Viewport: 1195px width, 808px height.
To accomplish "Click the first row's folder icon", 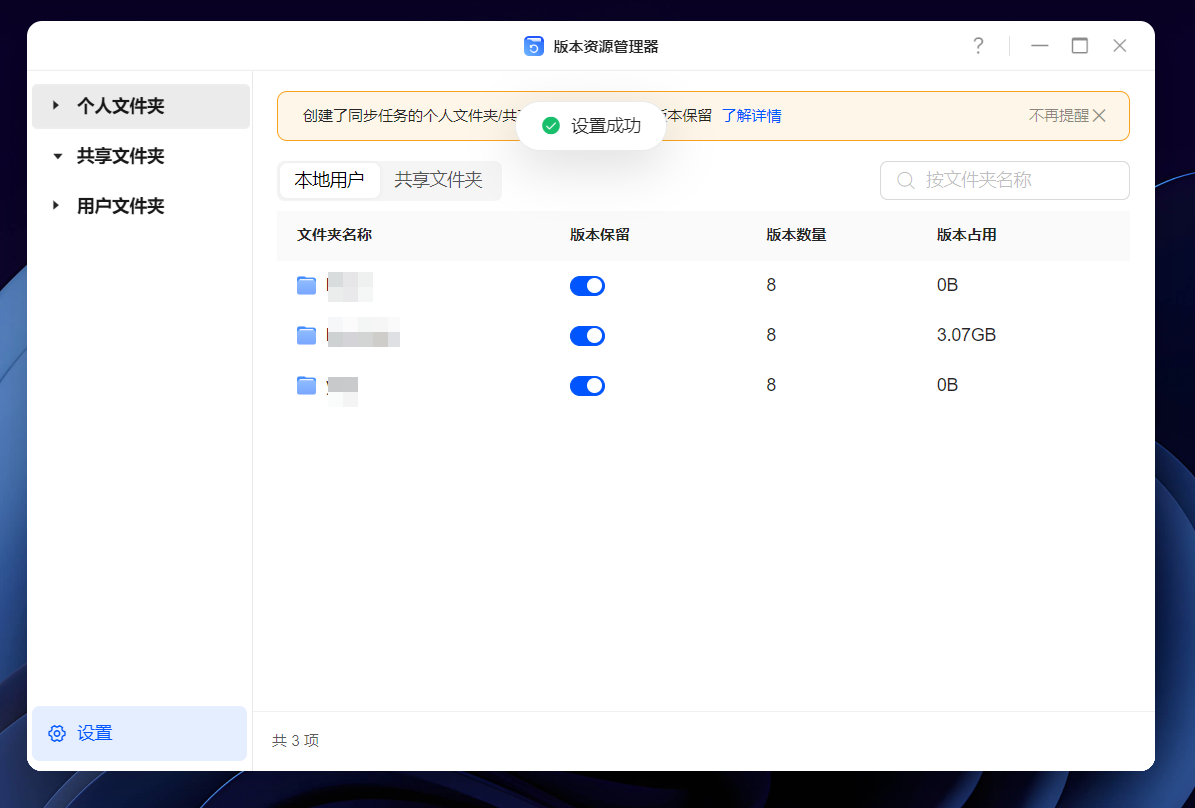I will pyautogui.click(x=307, y=285).
